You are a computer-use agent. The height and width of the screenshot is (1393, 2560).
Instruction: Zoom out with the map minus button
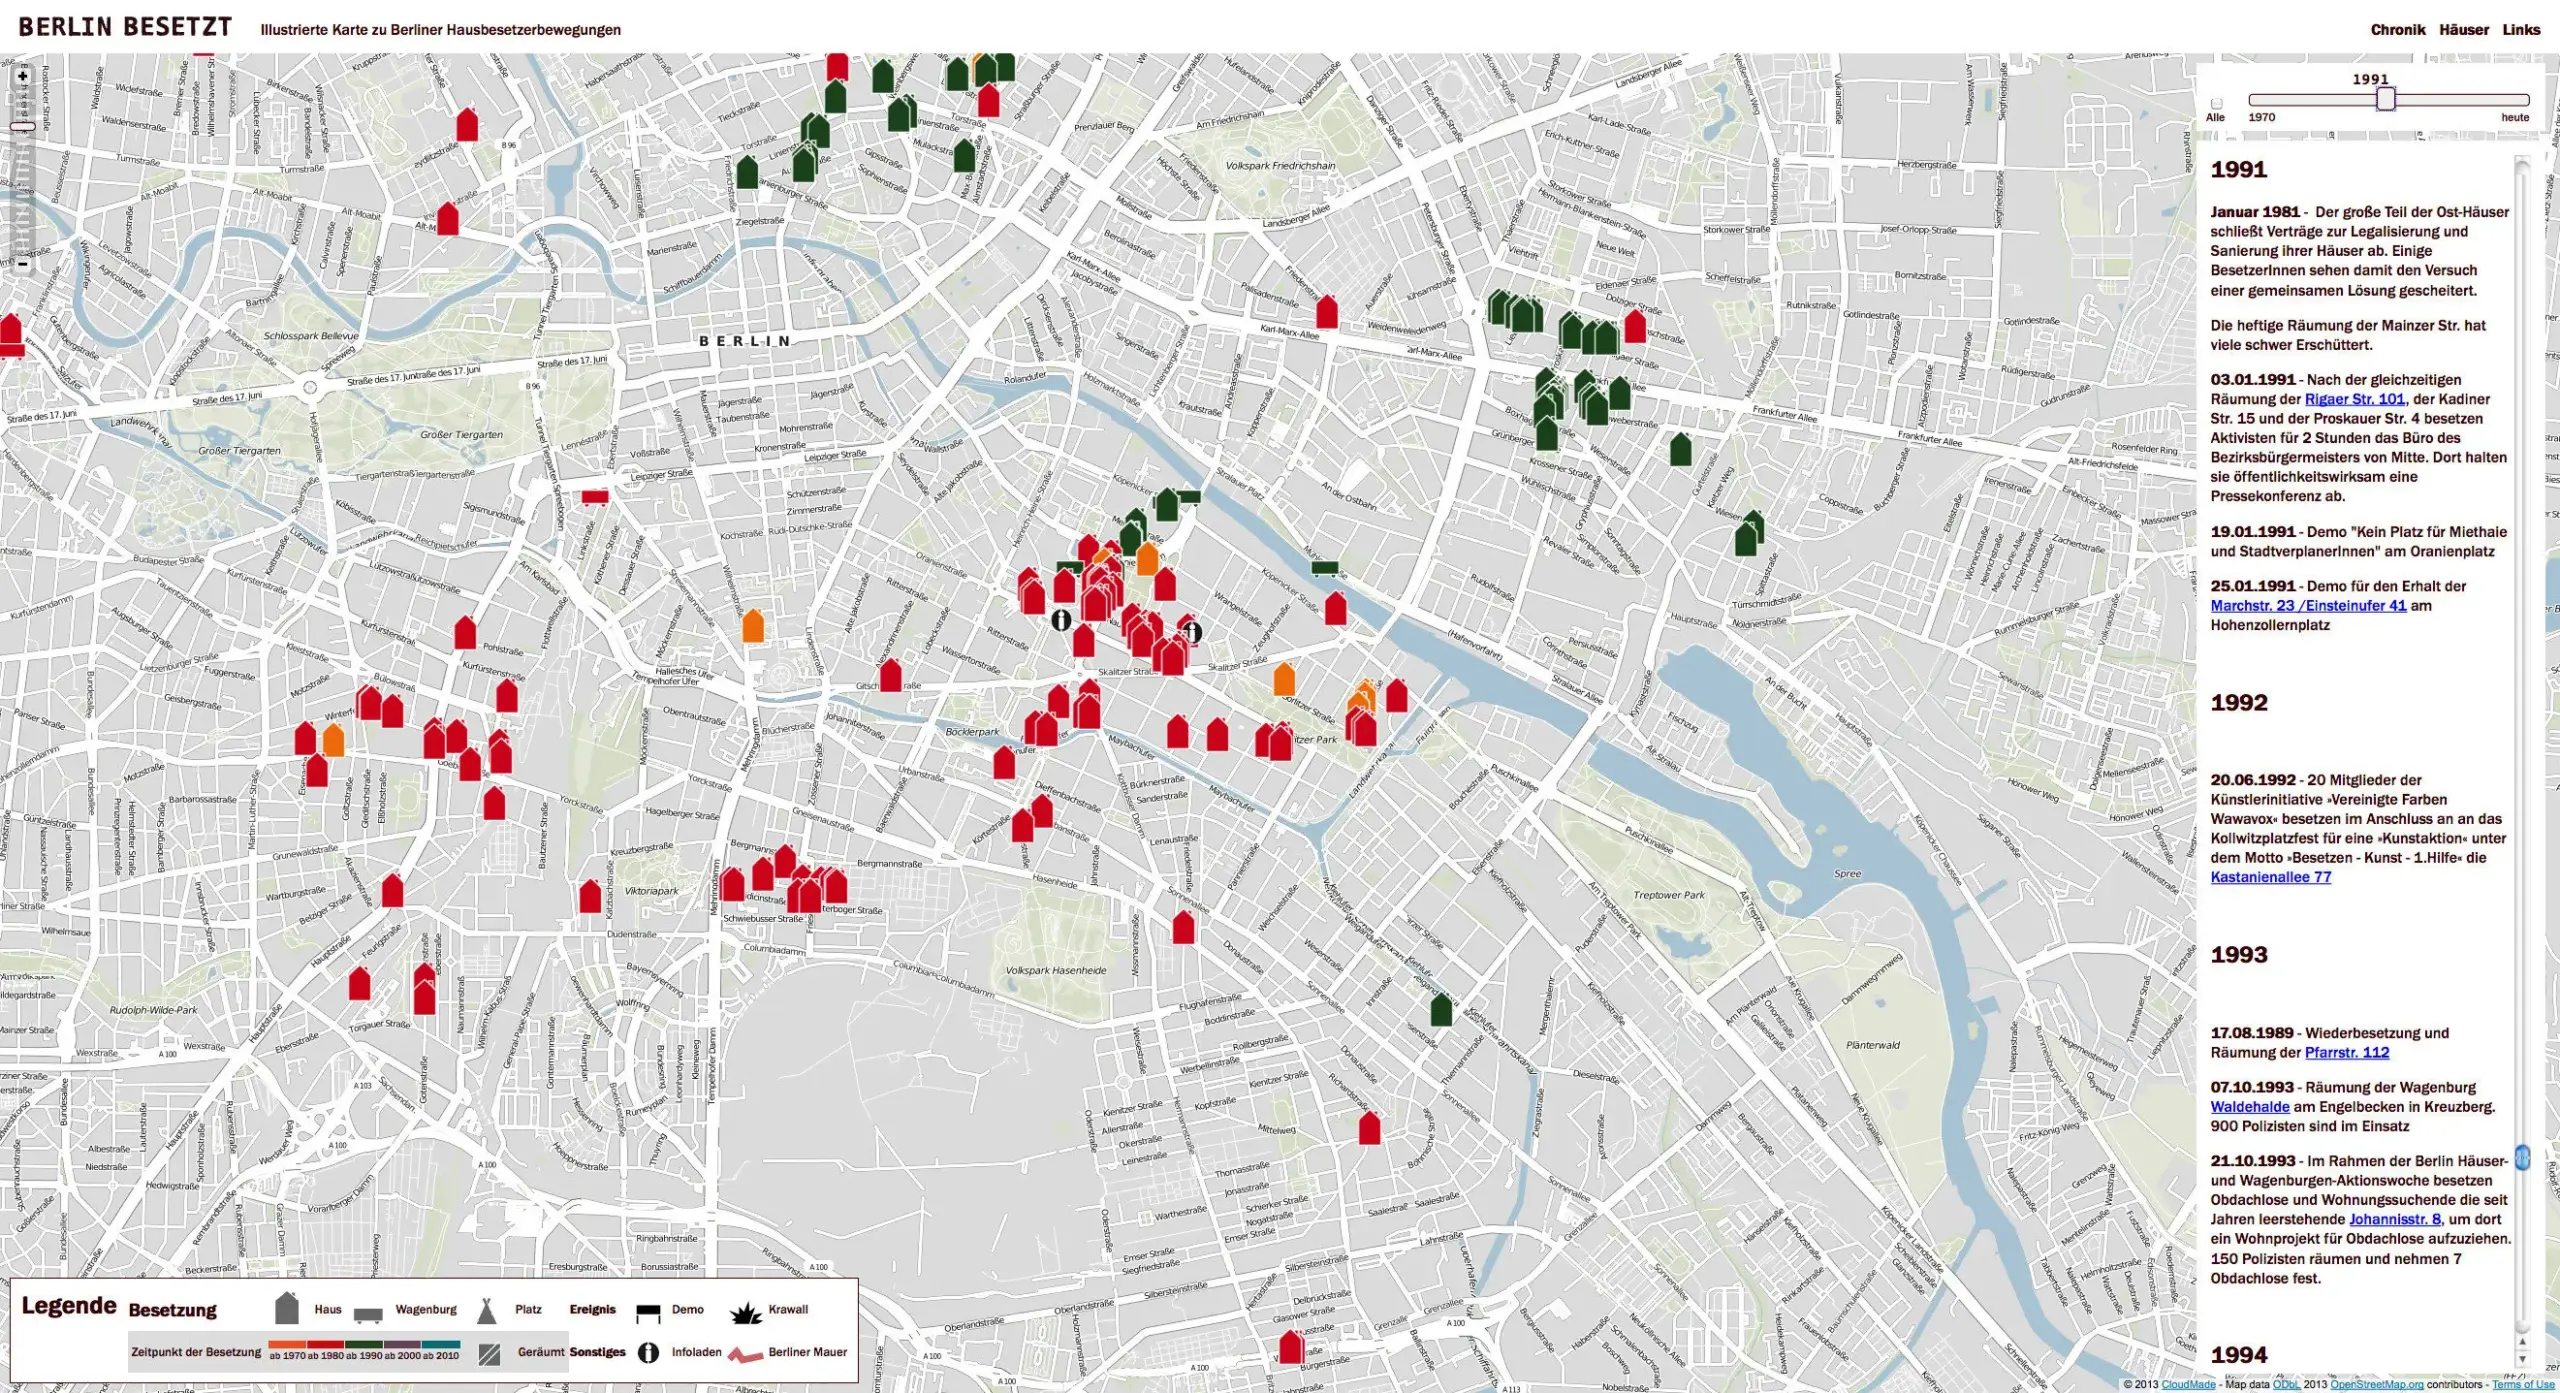click(x=22, y=265)
